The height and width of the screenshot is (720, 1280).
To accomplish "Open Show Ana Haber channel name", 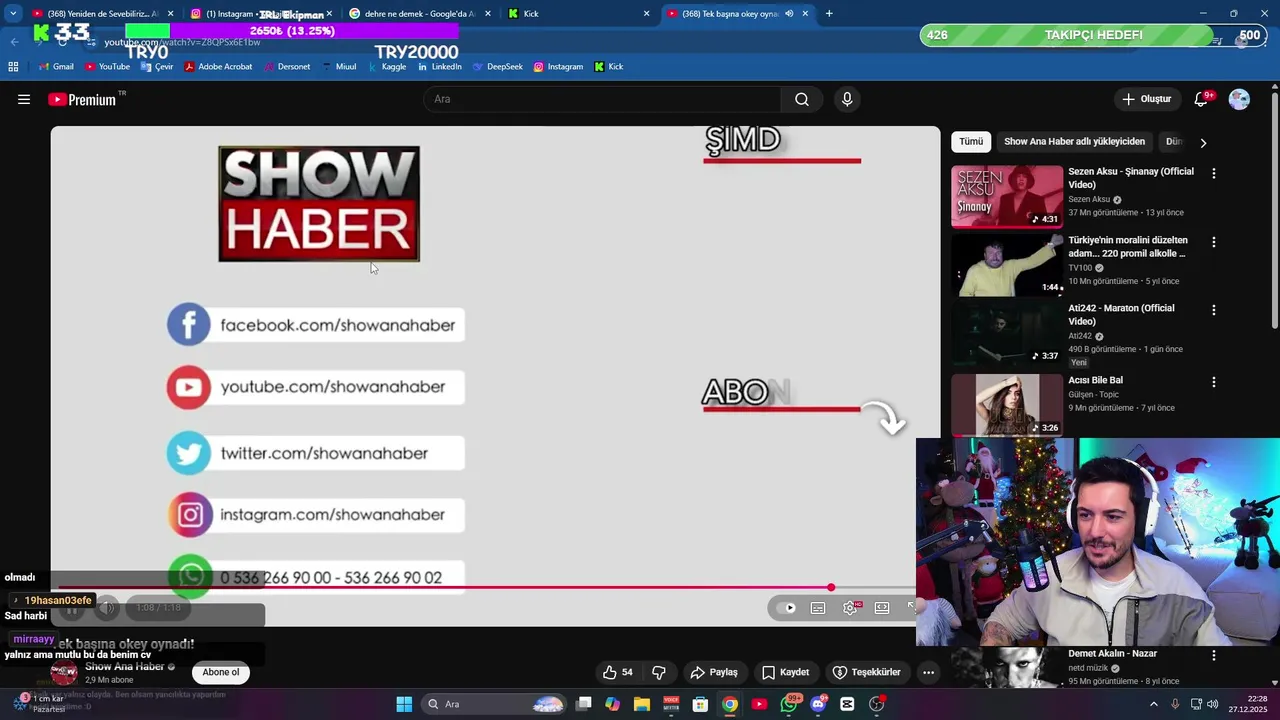I will (x=125, y=667).
